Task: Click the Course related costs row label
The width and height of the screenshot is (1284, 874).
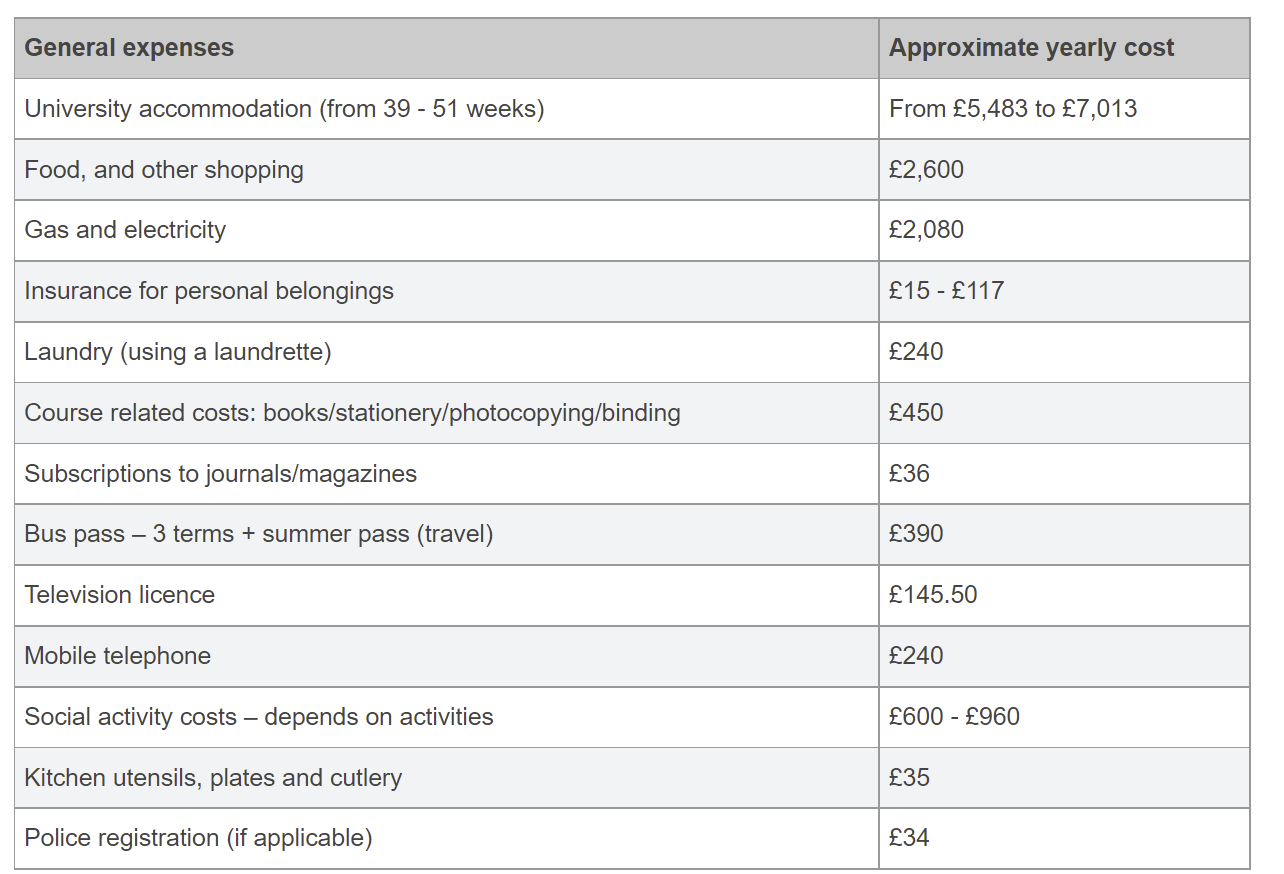Action: pyautogui.click(x=352, y=413)
